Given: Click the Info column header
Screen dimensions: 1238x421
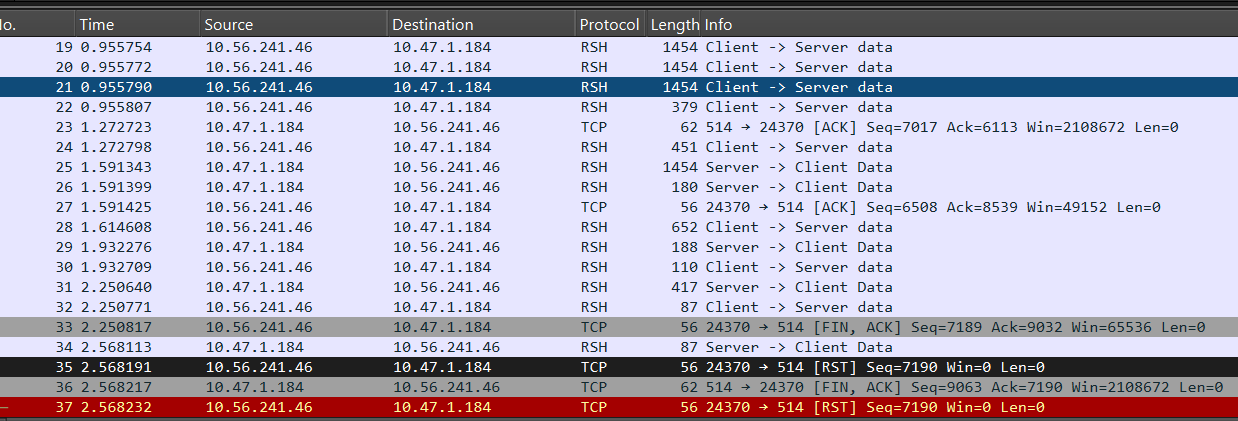Looking at the screenshot, I should pyautogui.click(x=970, y=24).
